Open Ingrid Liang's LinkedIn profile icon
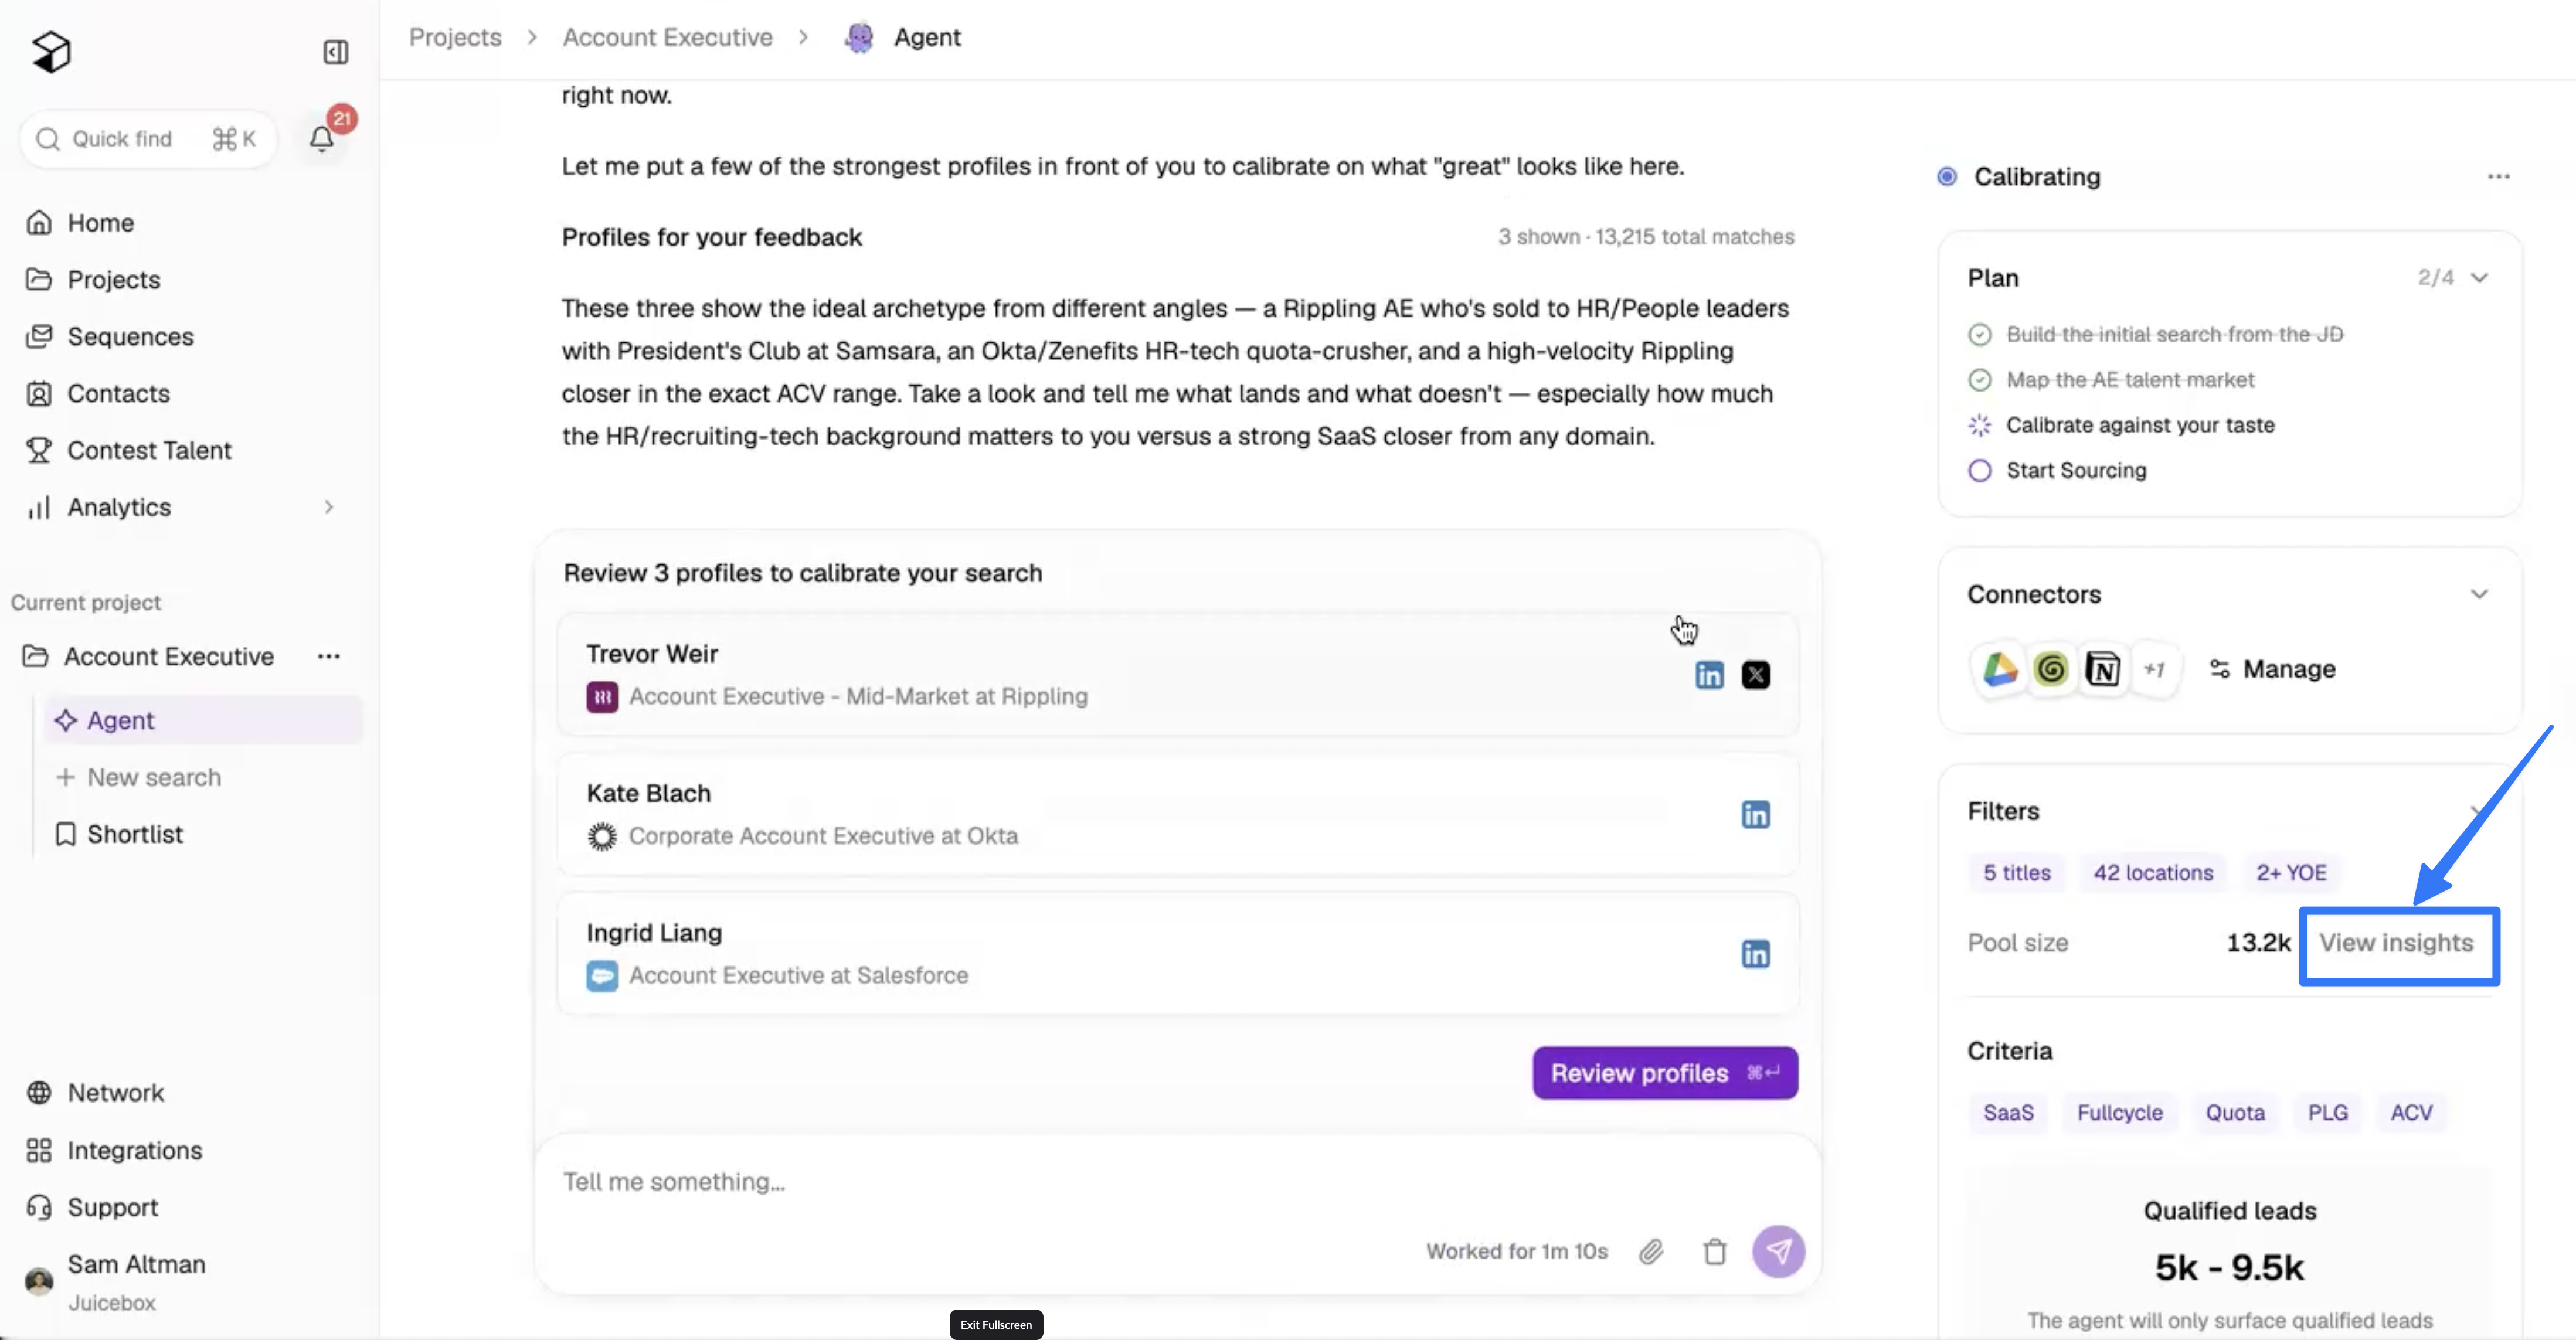The height and width of the screenshot is (1340, 2576). pos(1755,954)
